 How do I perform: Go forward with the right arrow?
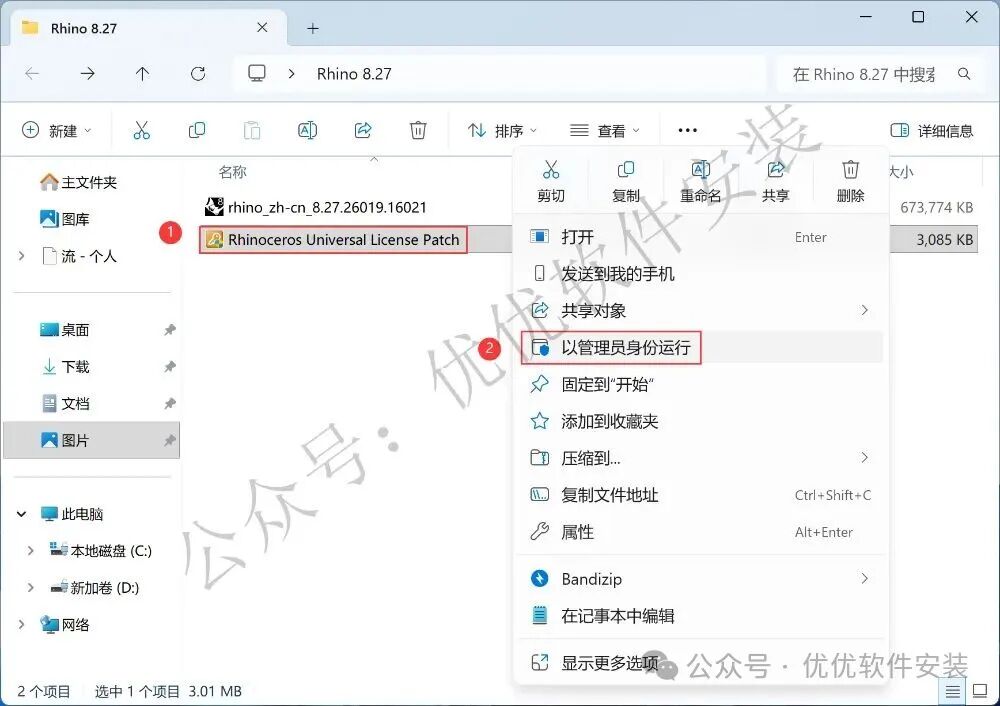(87, 74)
